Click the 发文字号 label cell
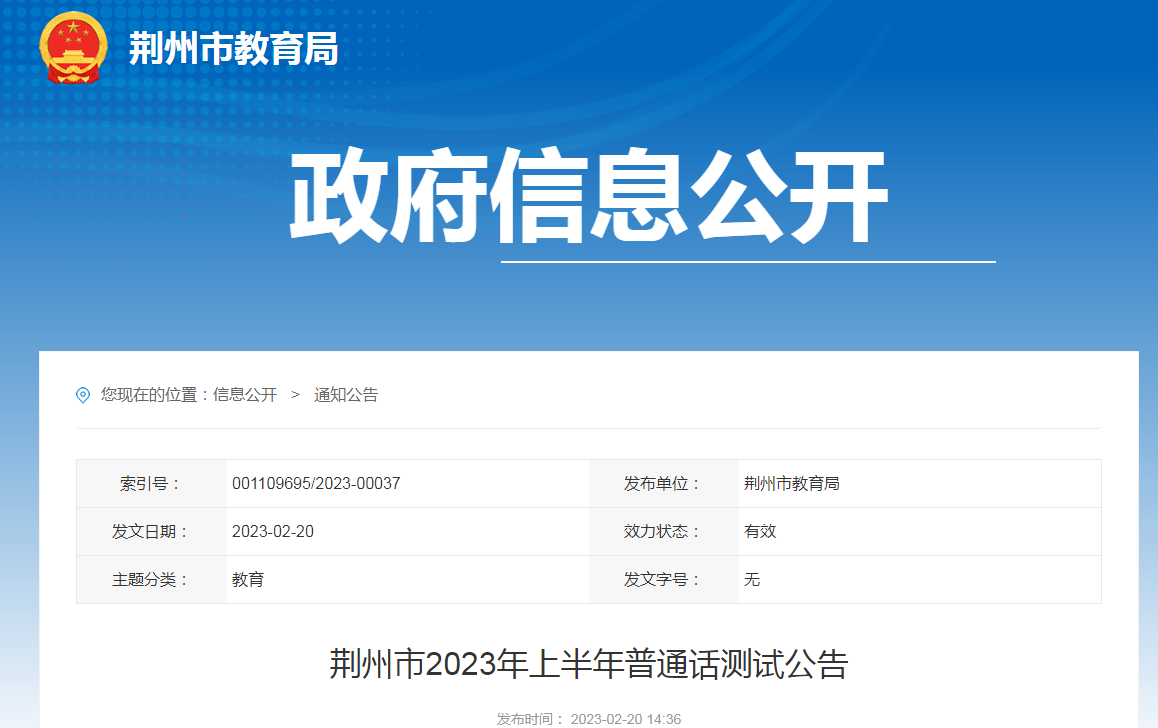The width and height of the screenshot is (1158, 728). 663,580
